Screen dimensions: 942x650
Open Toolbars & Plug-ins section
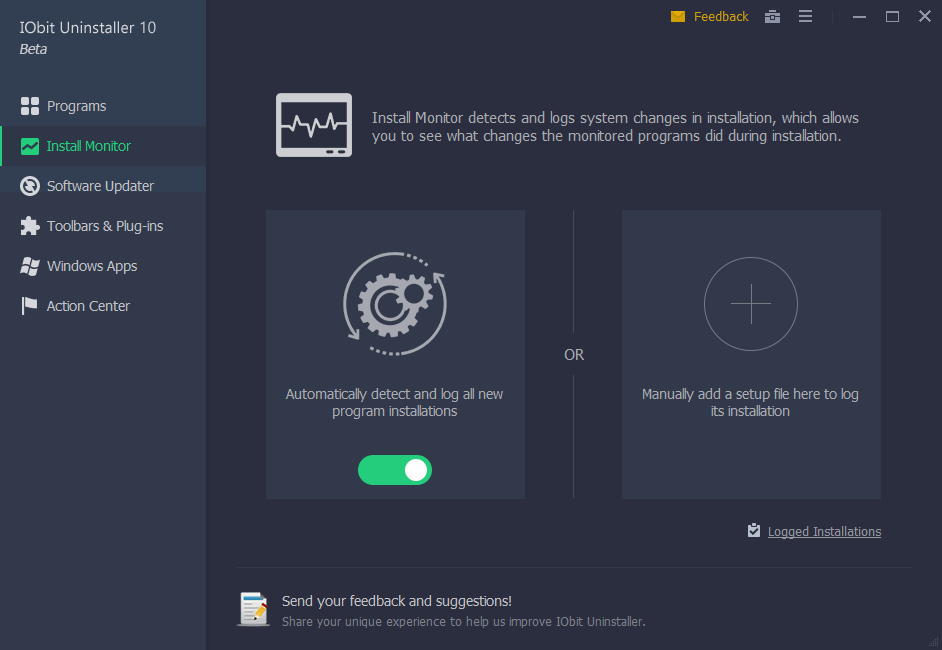click(103, 226)
